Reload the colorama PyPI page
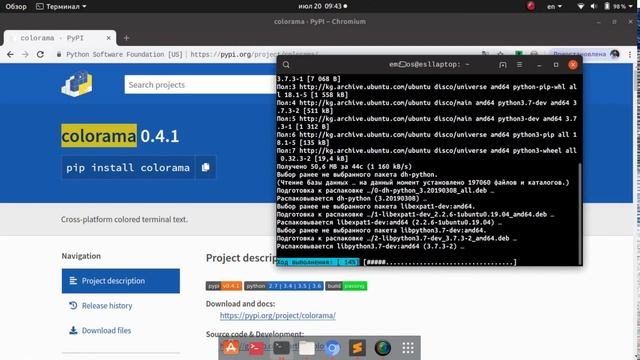 point(40,54)
